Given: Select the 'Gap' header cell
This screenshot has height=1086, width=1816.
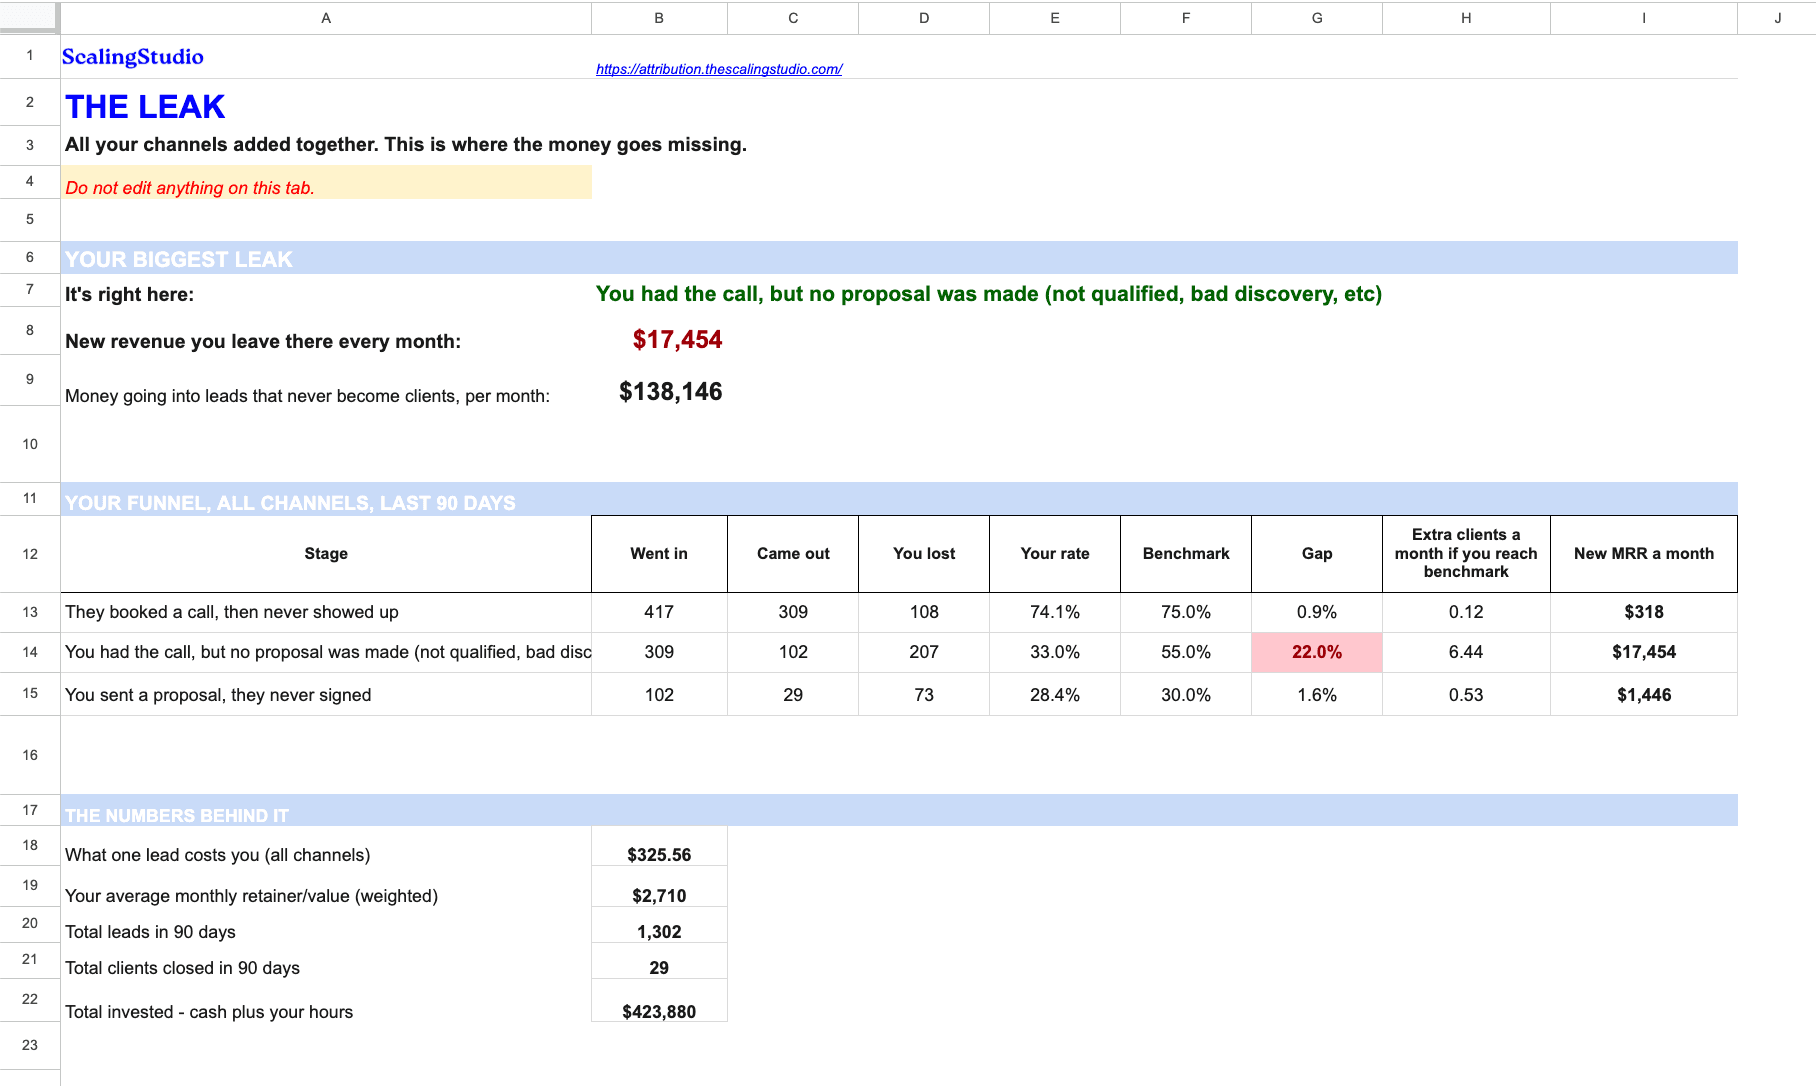Looking at the screenshot, I should (x=1317, y=554).
